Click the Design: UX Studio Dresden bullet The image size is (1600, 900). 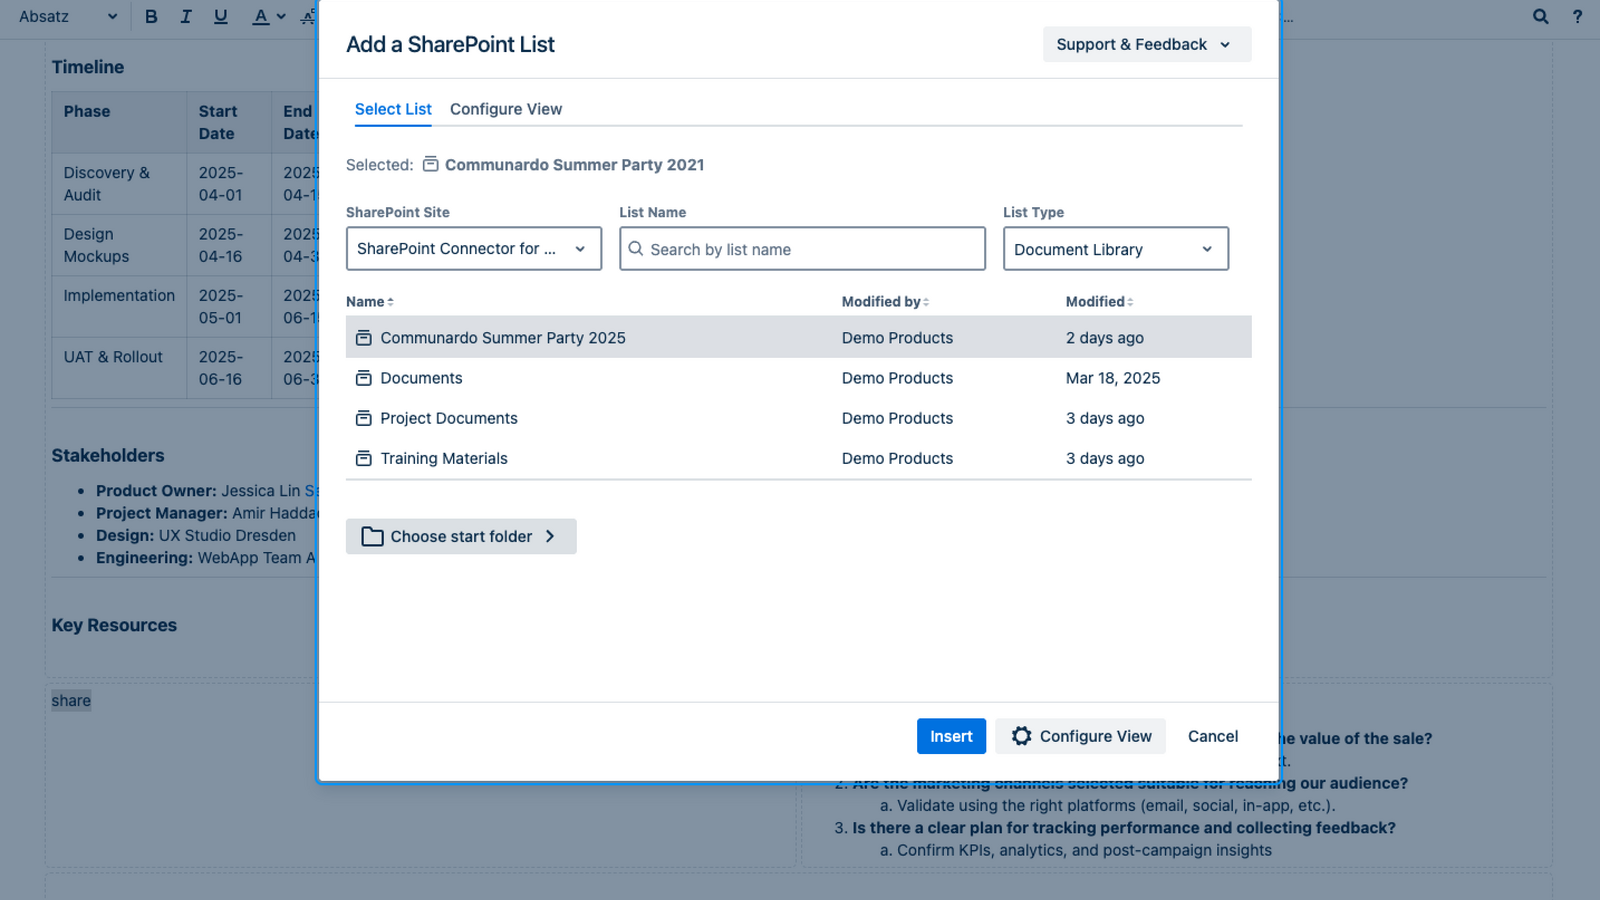coord(196,535)
